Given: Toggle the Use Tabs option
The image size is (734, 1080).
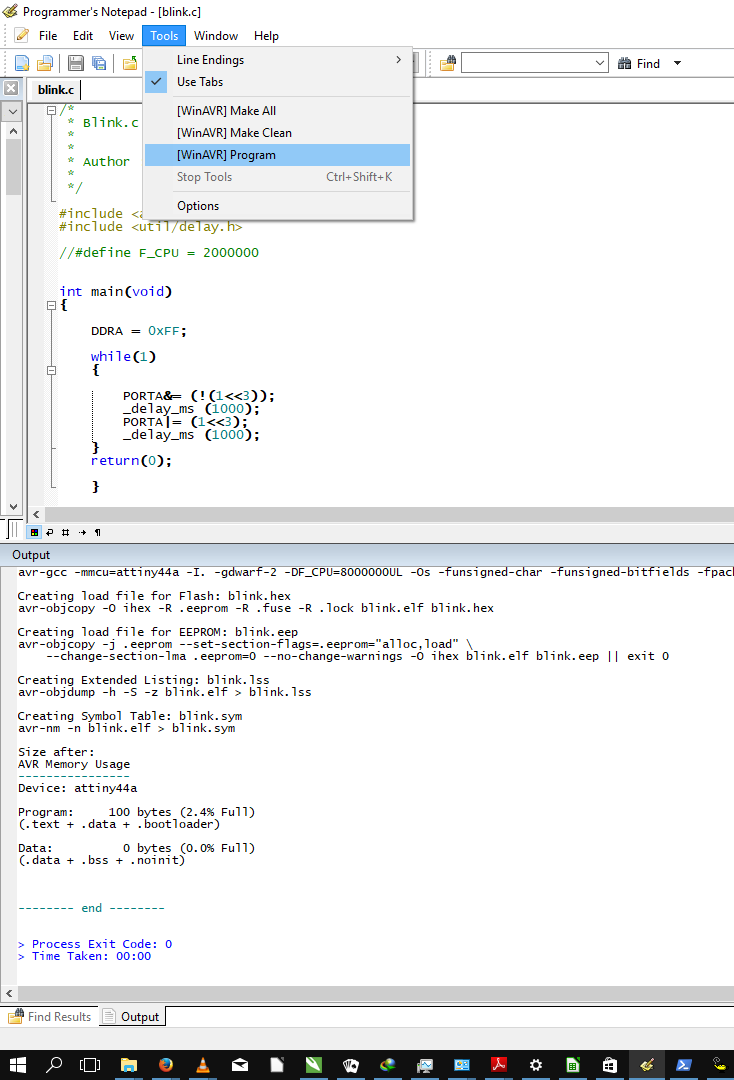Looking at the screenshot, I should coord(277,82).
